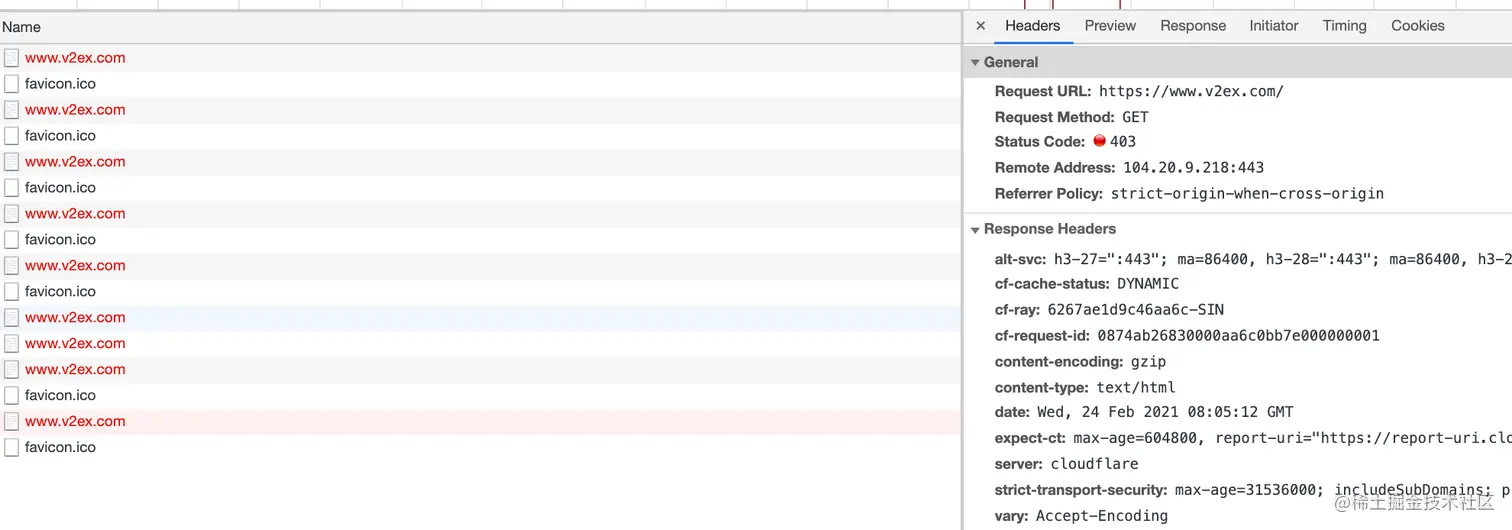The image size is (1512, 530).
Task: Select the first favicon.ico request
Action: click(x=60, y=84)
